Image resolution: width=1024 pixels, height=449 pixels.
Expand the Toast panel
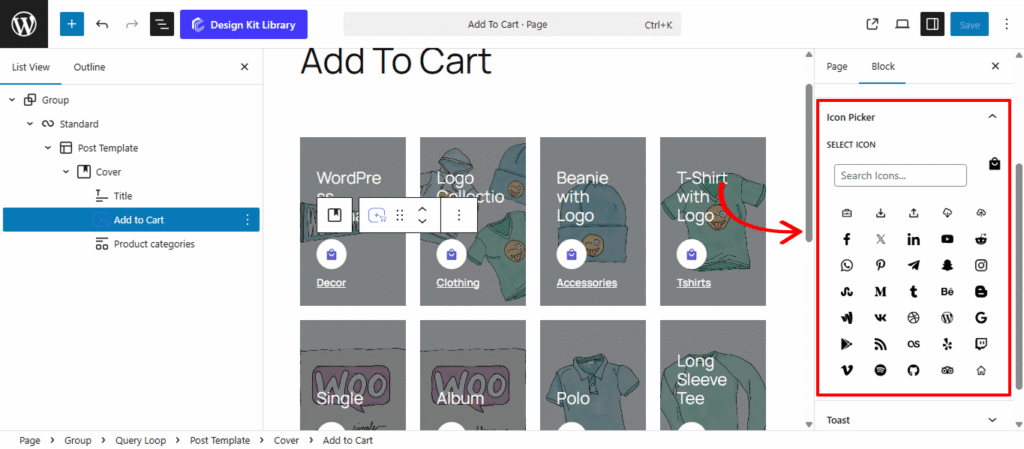(x=992, y=420)
